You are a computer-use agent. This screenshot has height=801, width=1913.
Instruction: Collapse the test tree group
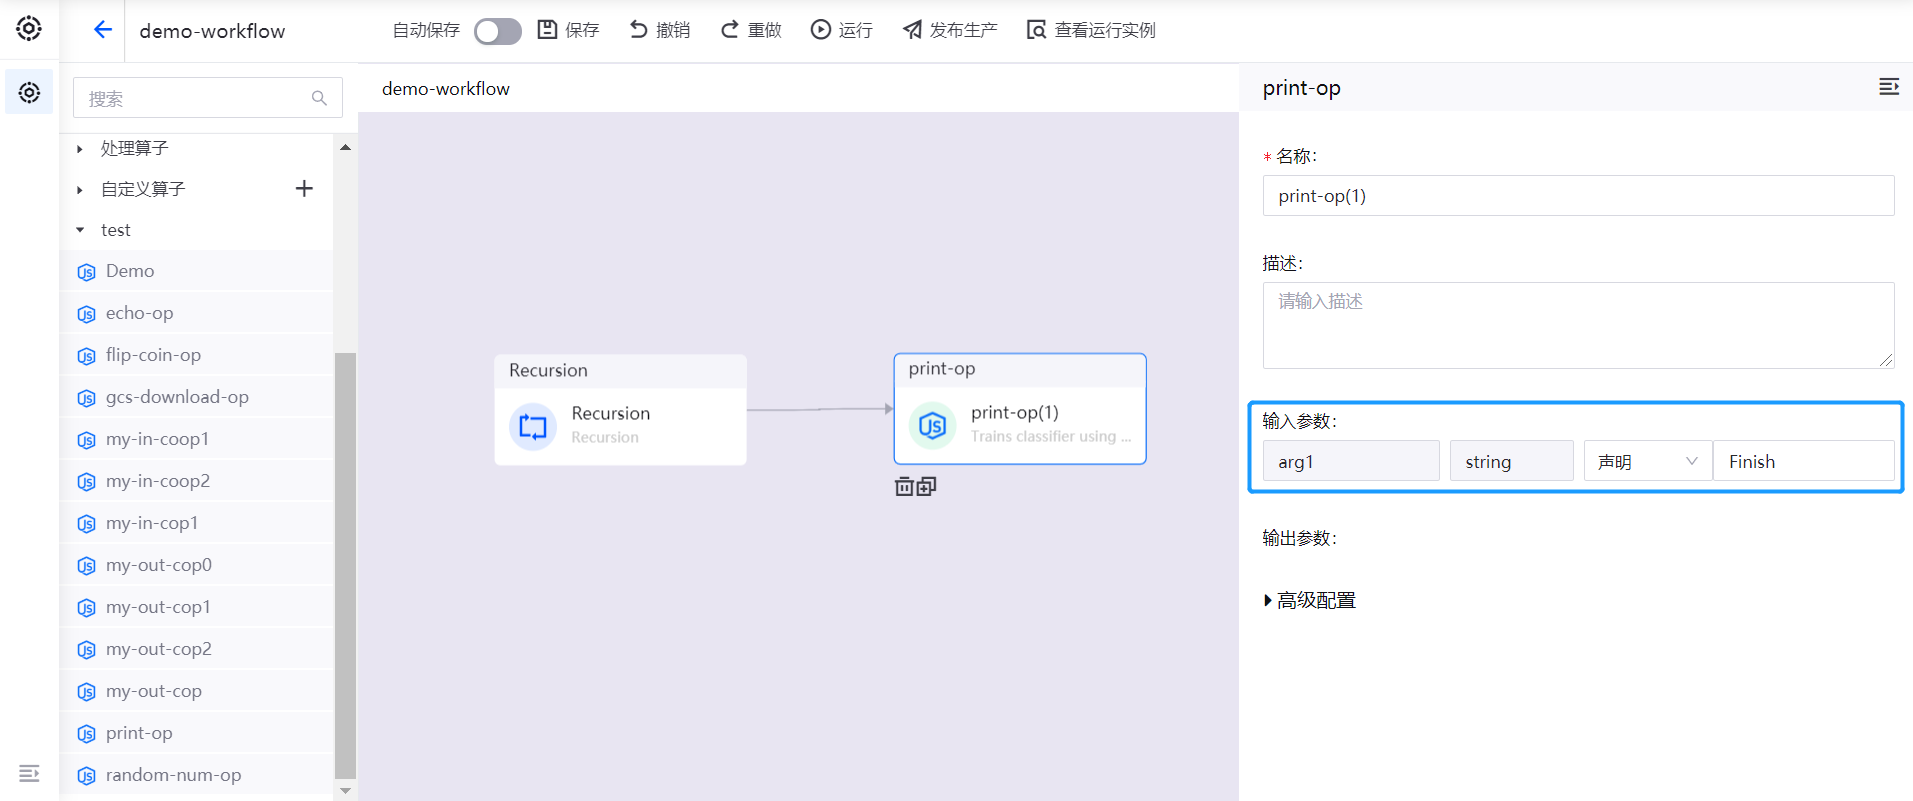(80, 230)
